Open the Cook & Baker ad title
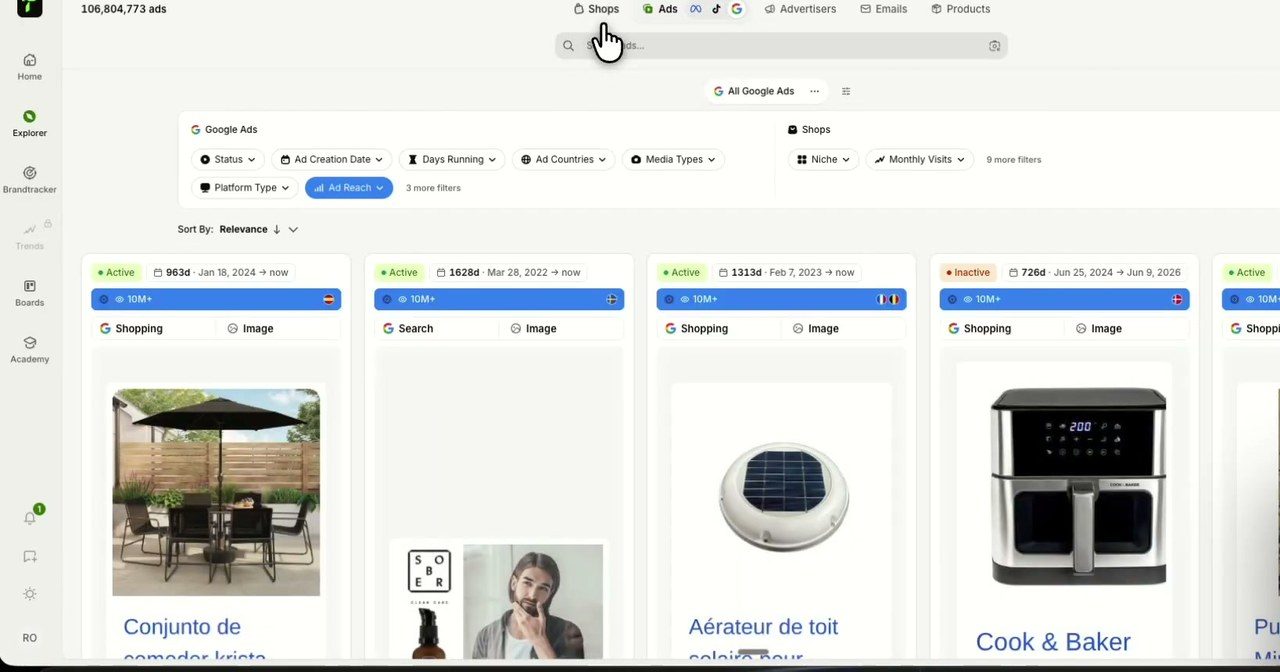1280x672 pixels. coord(1053,642)
